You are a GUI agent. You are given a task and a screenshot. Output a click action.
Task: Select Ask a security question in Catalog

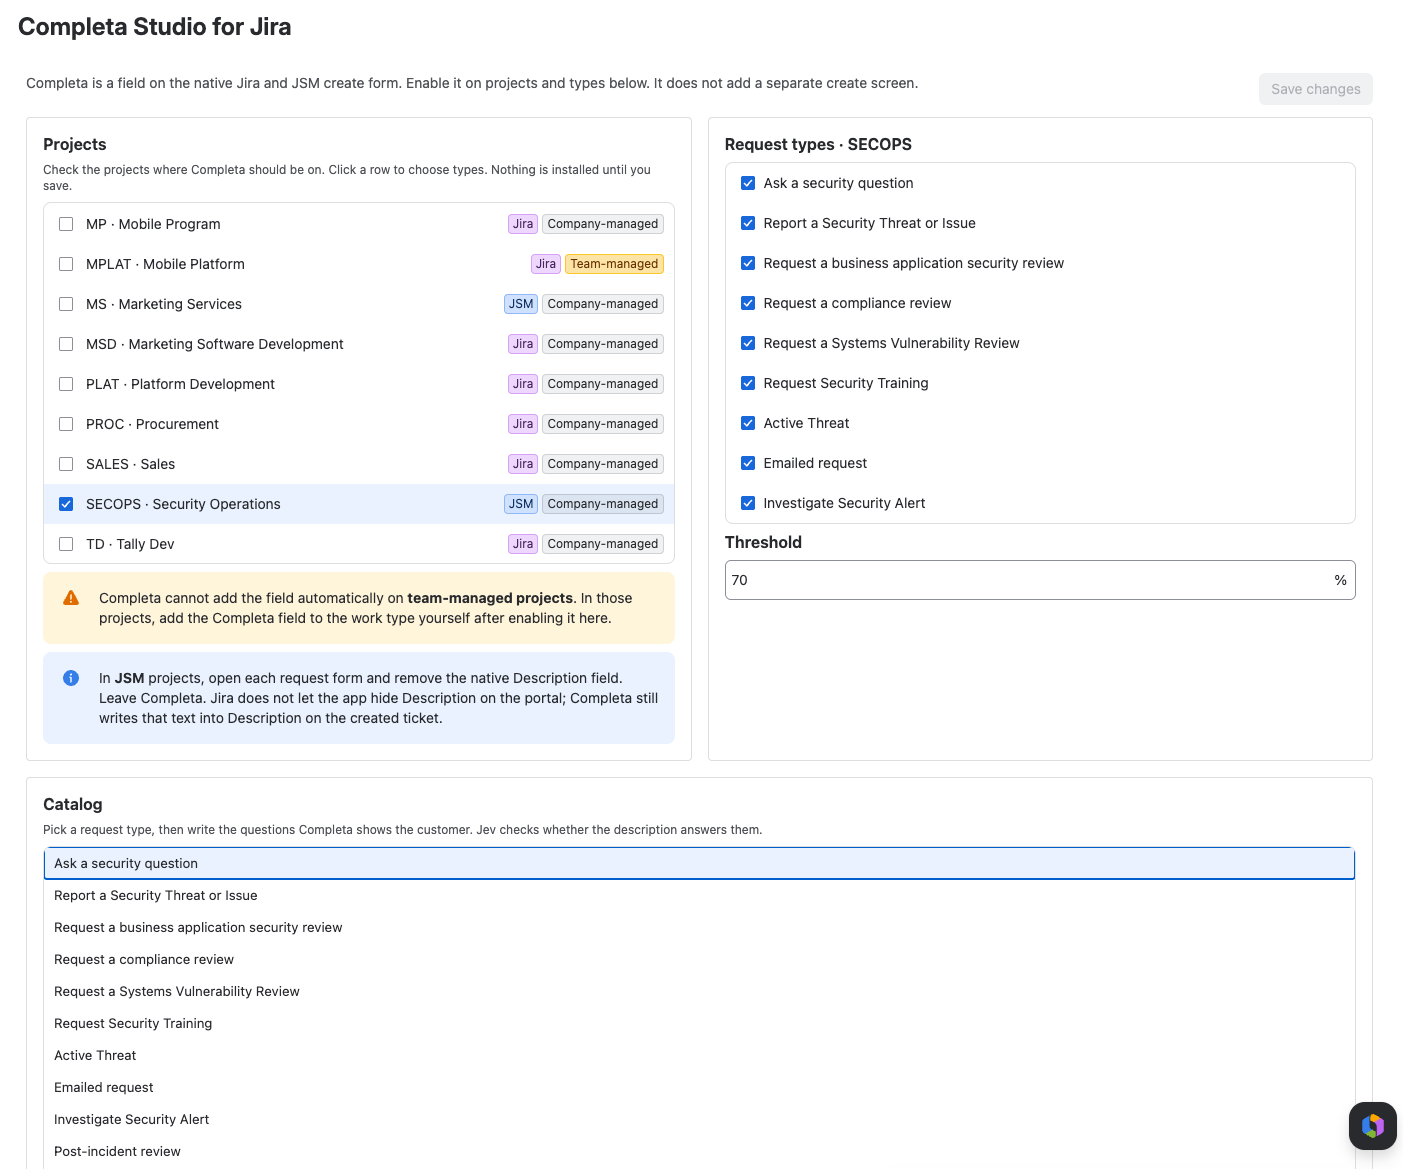pos(699,863)
